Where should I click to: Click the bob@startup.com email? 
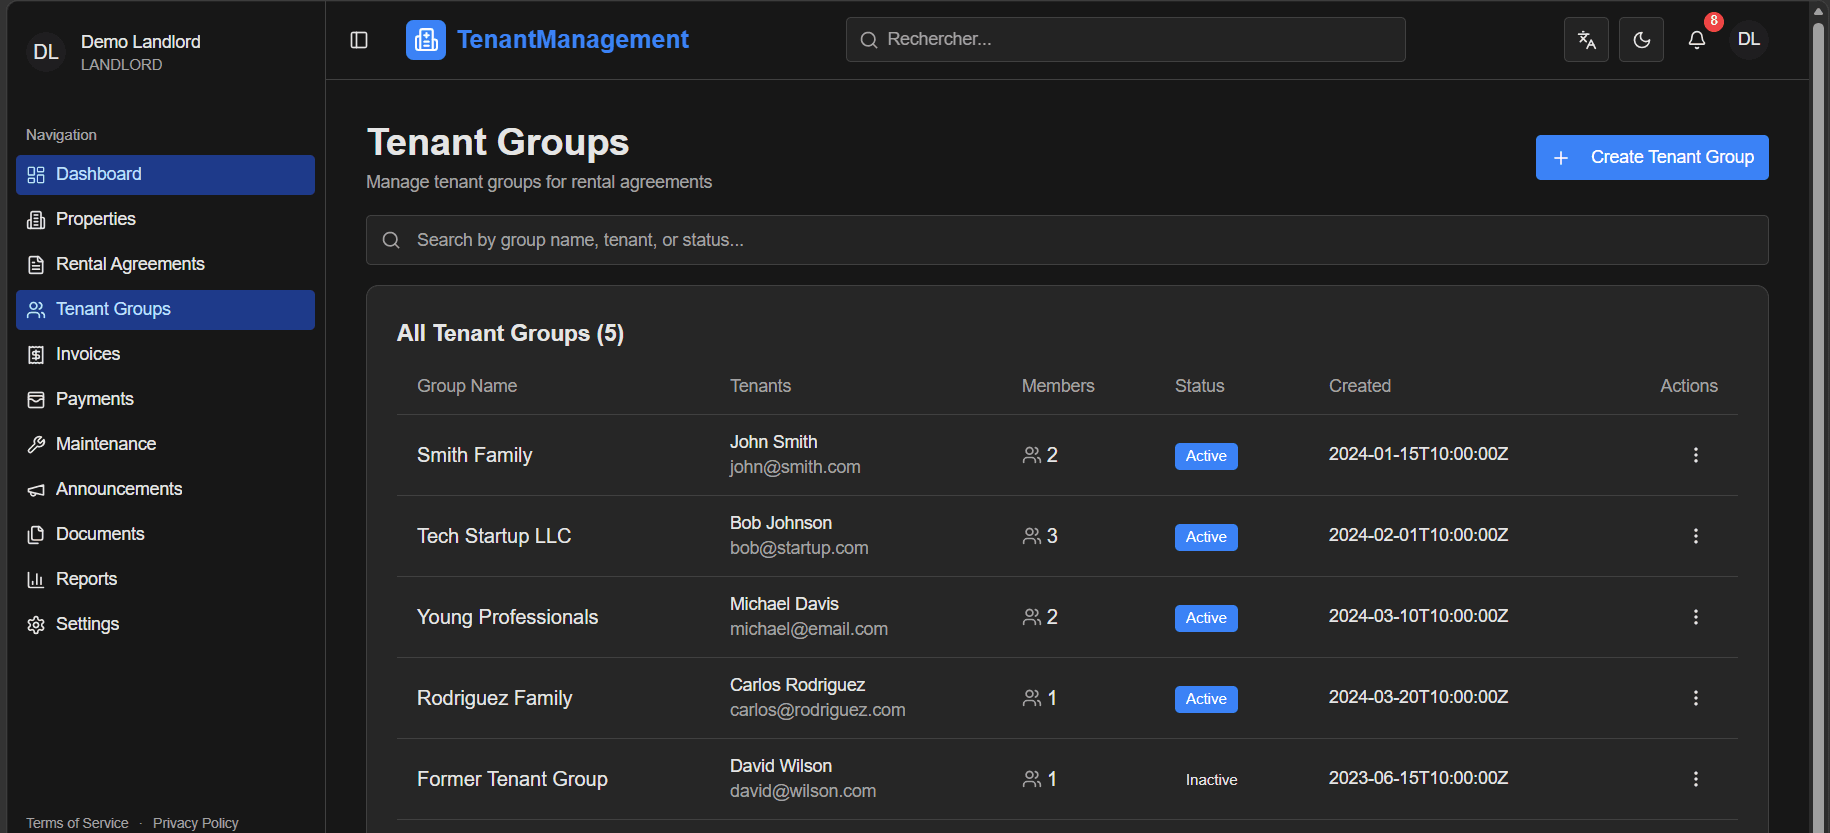tap(799, 548)
